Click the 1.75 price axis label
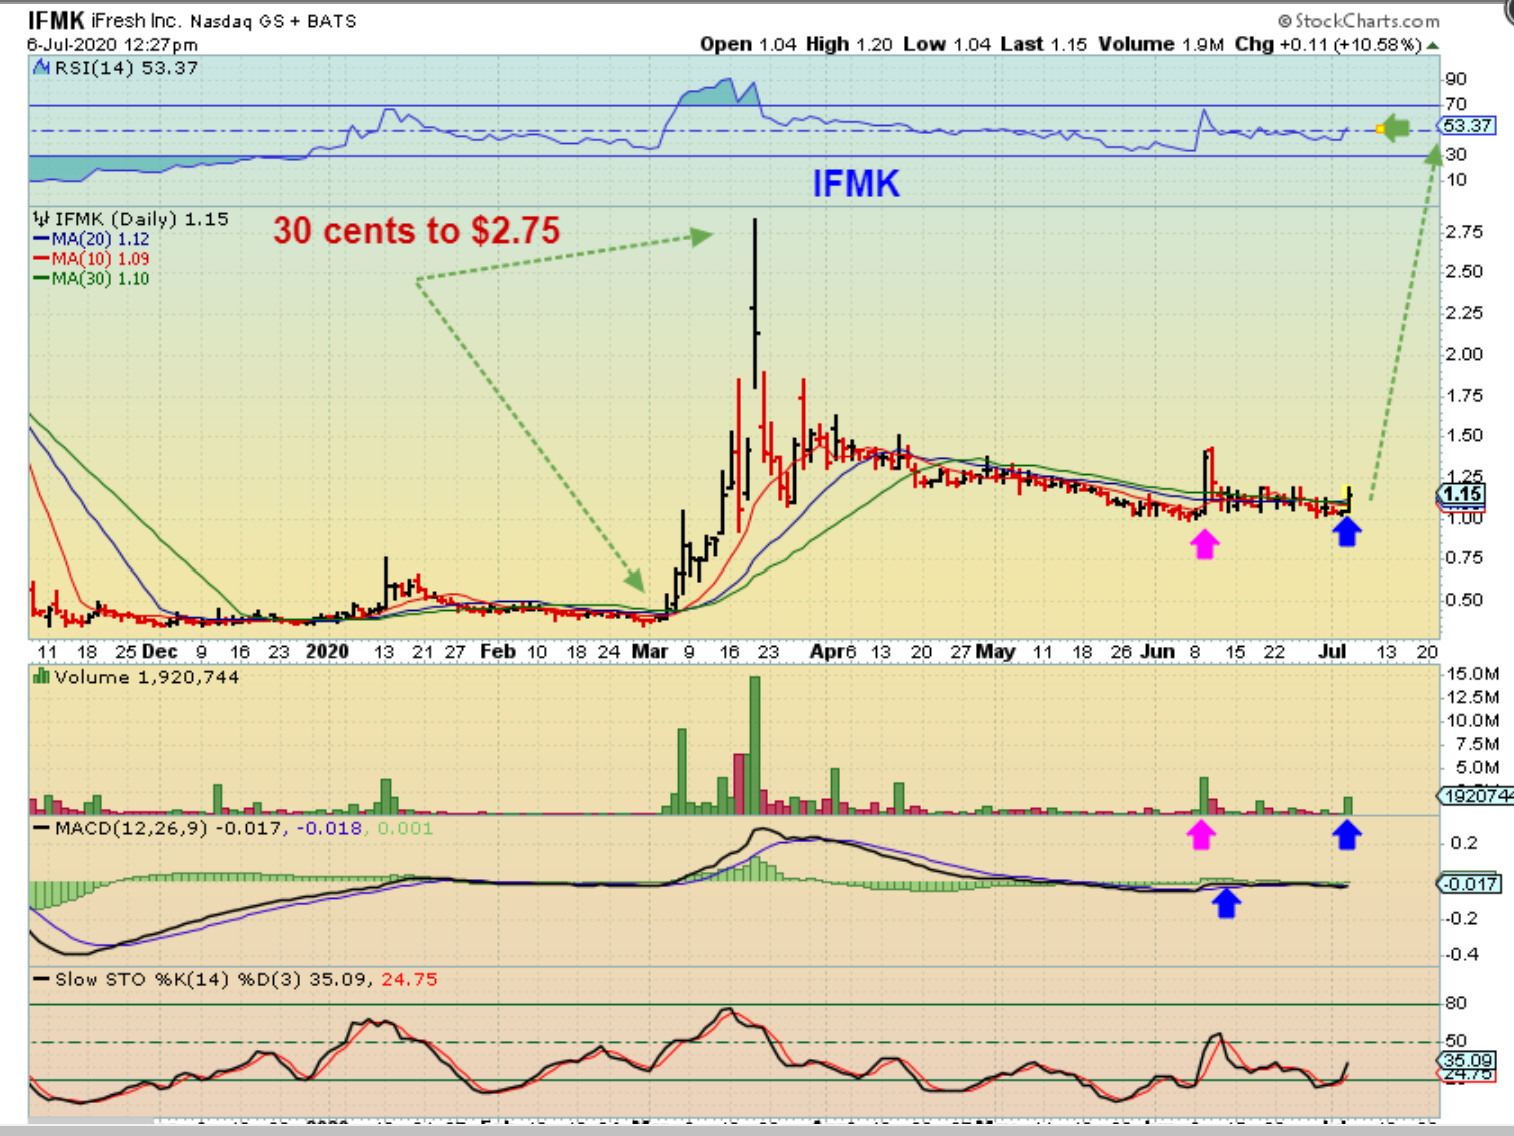This screenshot has height=1136, width=1514. (x=1464, y=395)
